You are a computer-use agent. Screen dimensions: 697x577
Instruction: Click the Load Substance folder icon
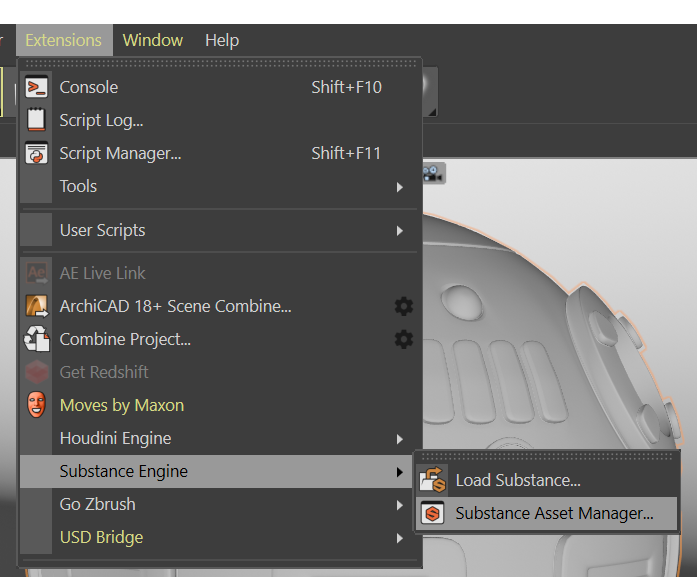pyautogui.click(x=433, y=480)
